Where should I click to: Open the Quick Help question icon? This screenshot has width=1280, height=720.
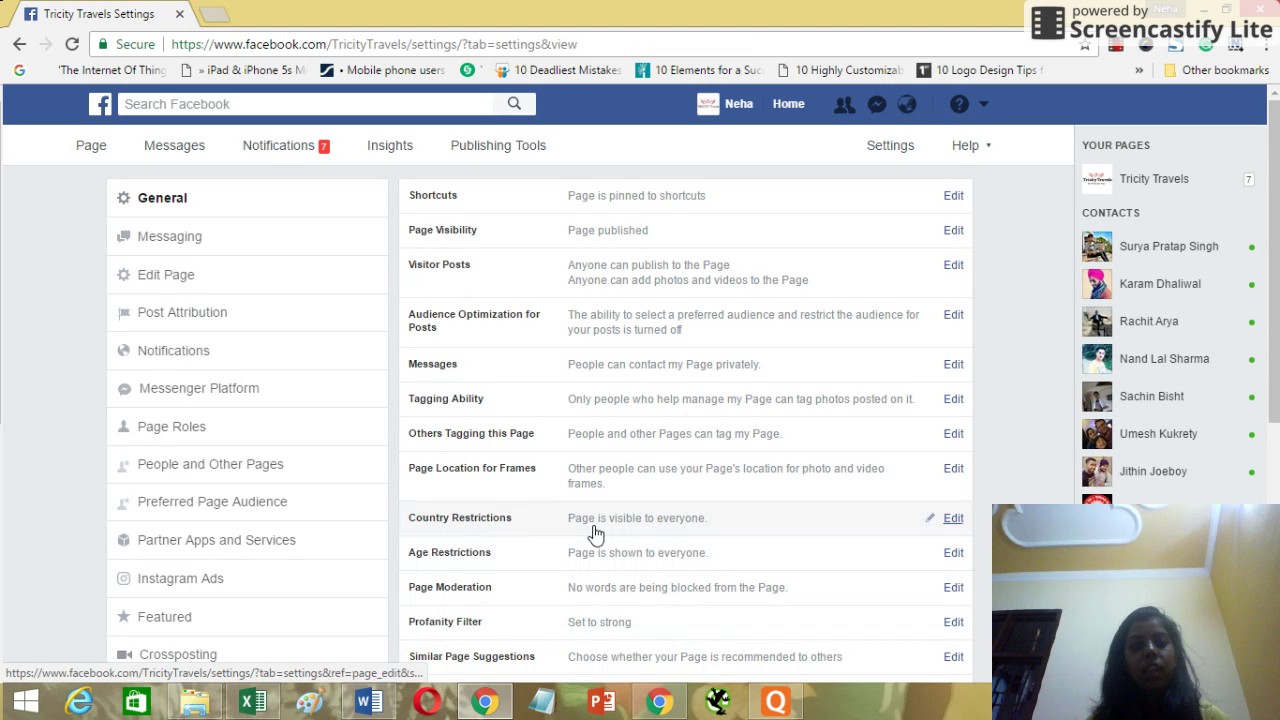pos(959,104)
